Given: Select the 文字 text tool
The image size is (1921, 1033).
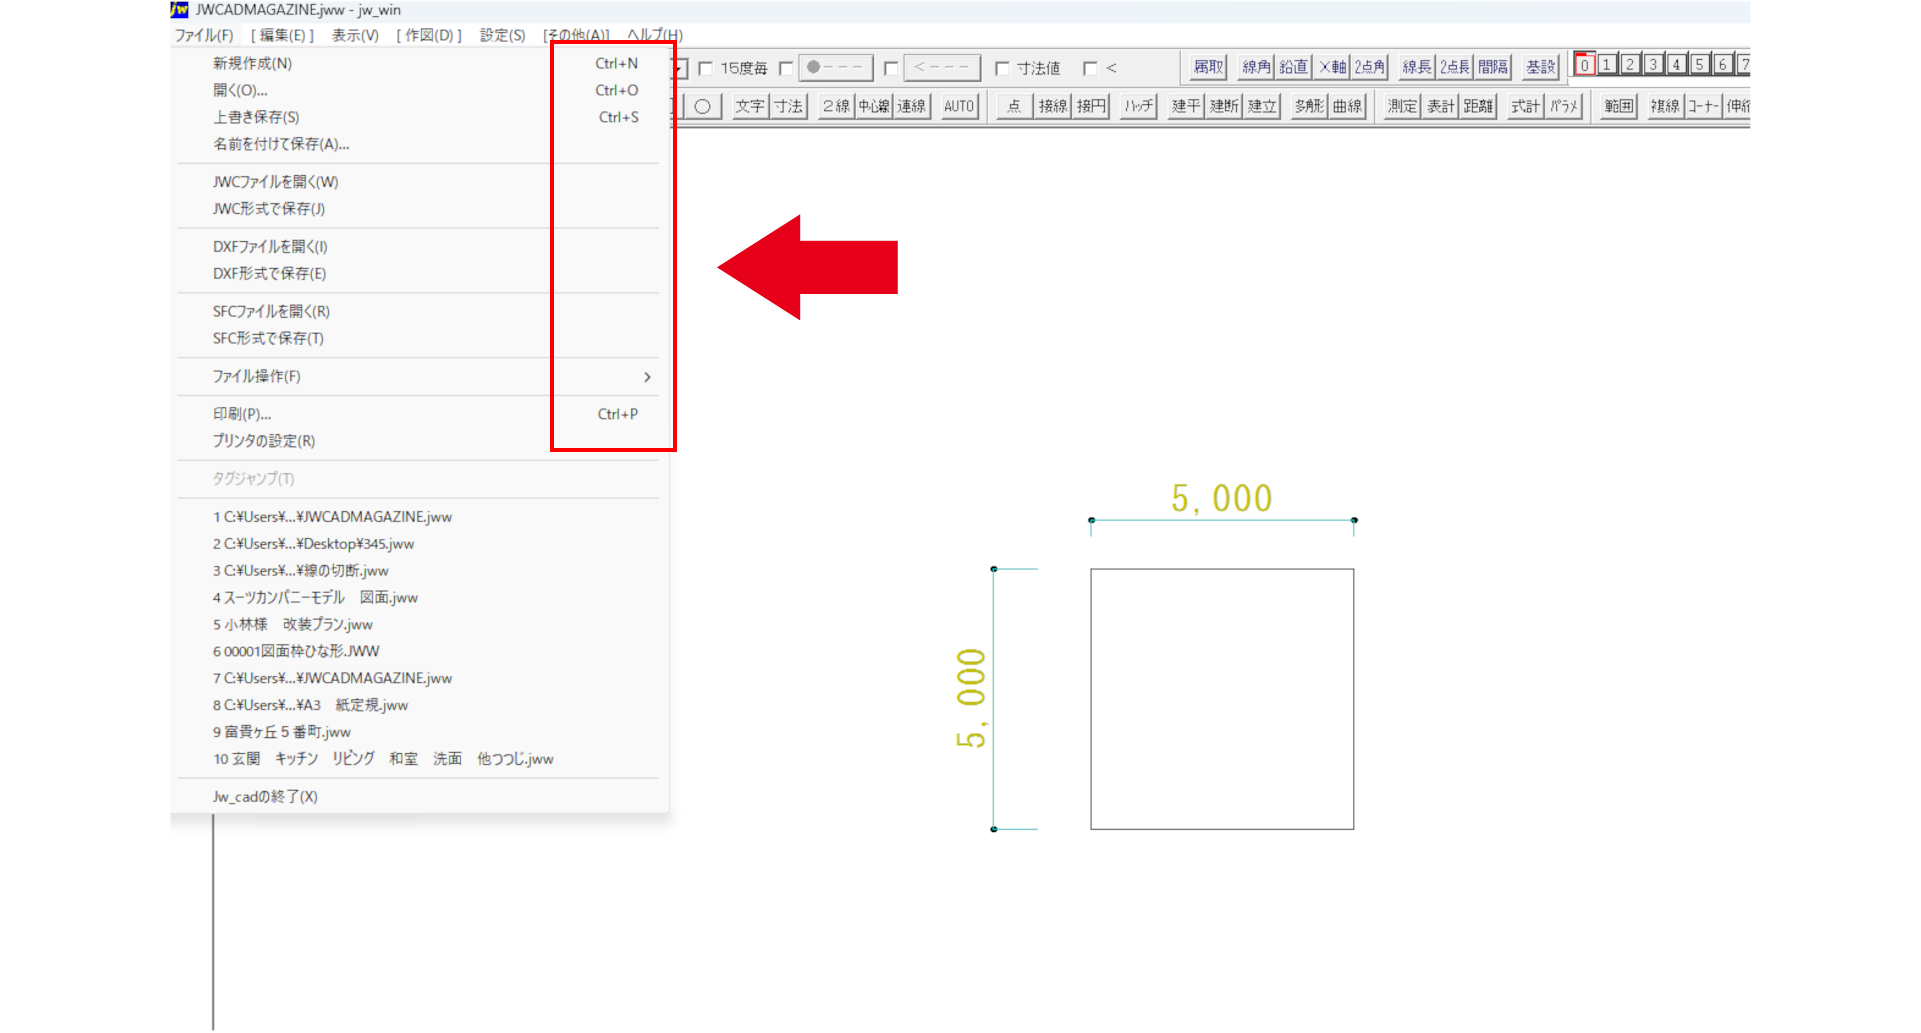Looking at the screenshot, I should point(749,106).
